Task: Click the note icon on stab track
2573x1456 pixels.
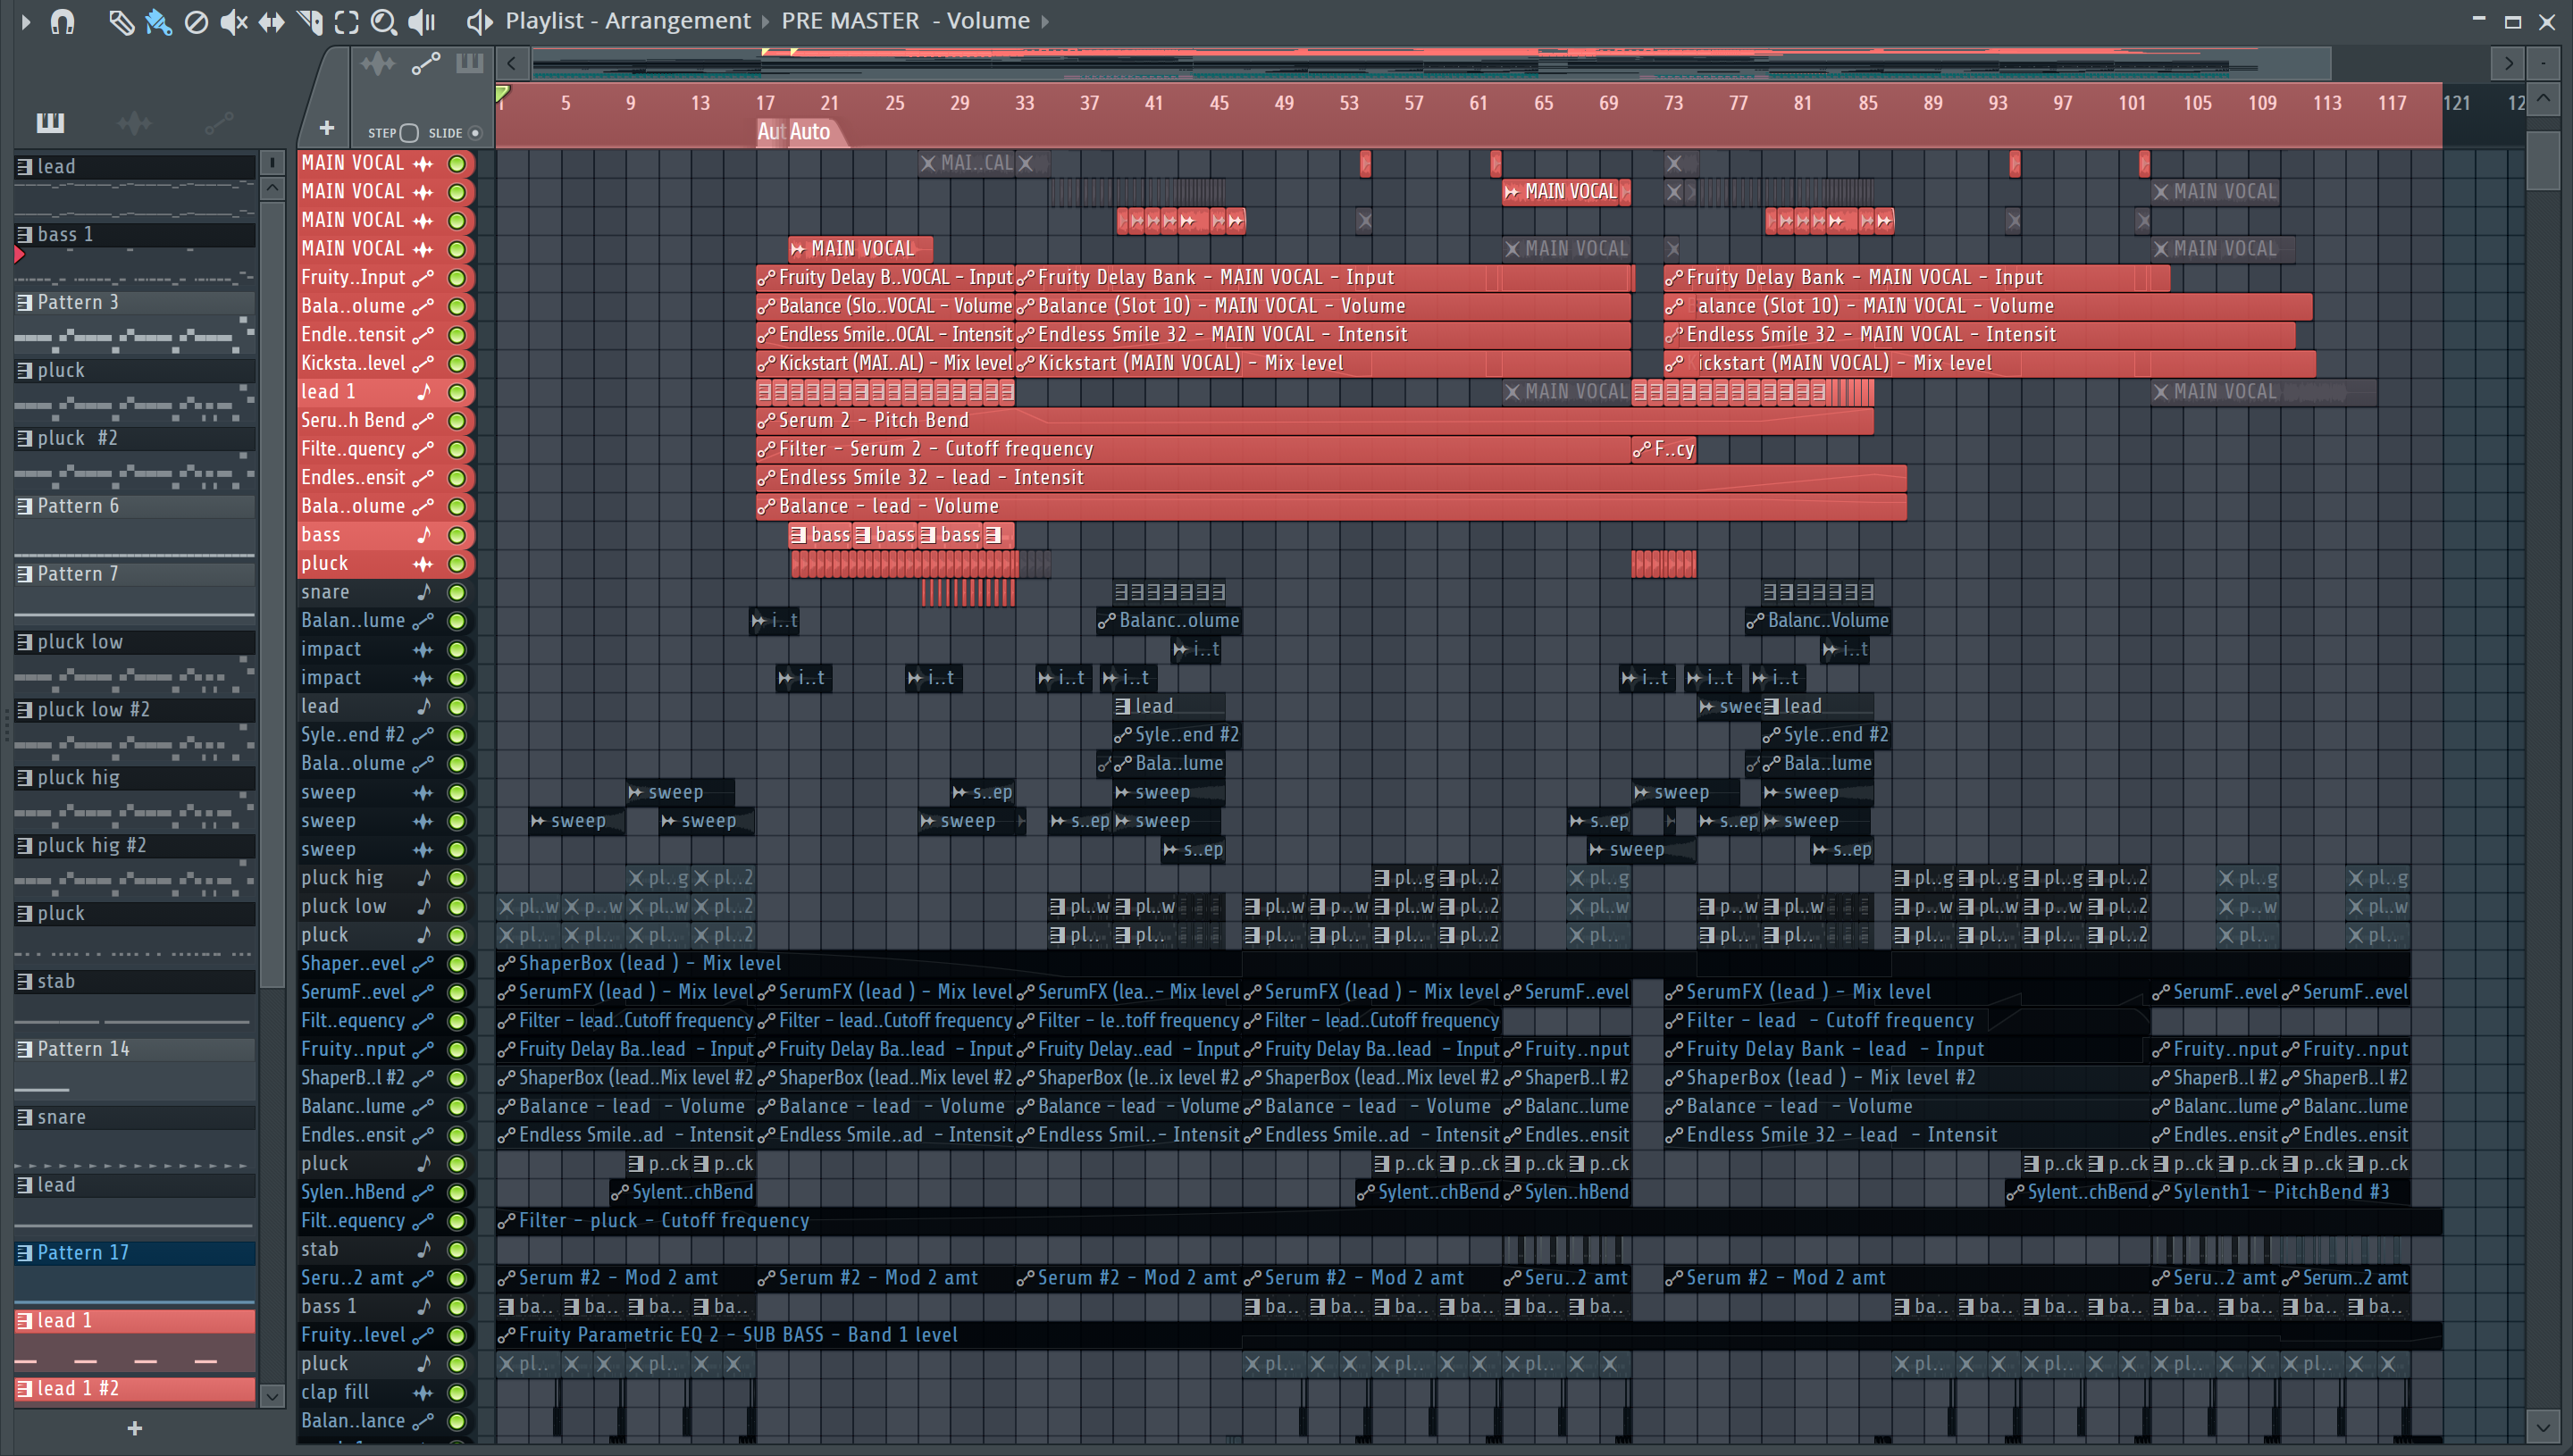Action: tap(424, 1250)
